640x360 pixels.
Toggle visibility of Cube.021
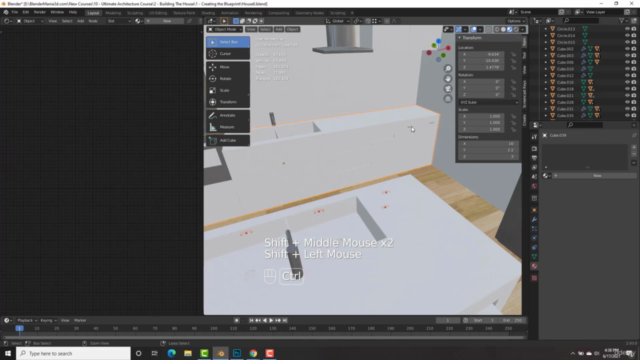click(627, 96)
